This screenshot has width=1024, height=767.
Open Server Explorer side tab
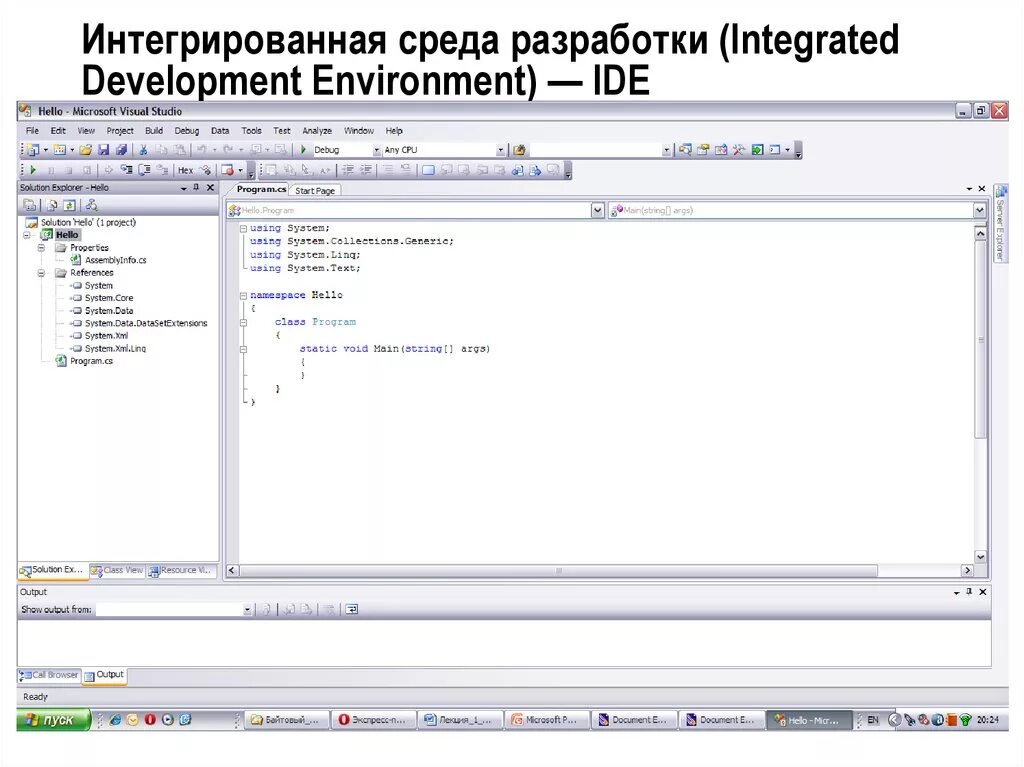[x=1000, y=223]
